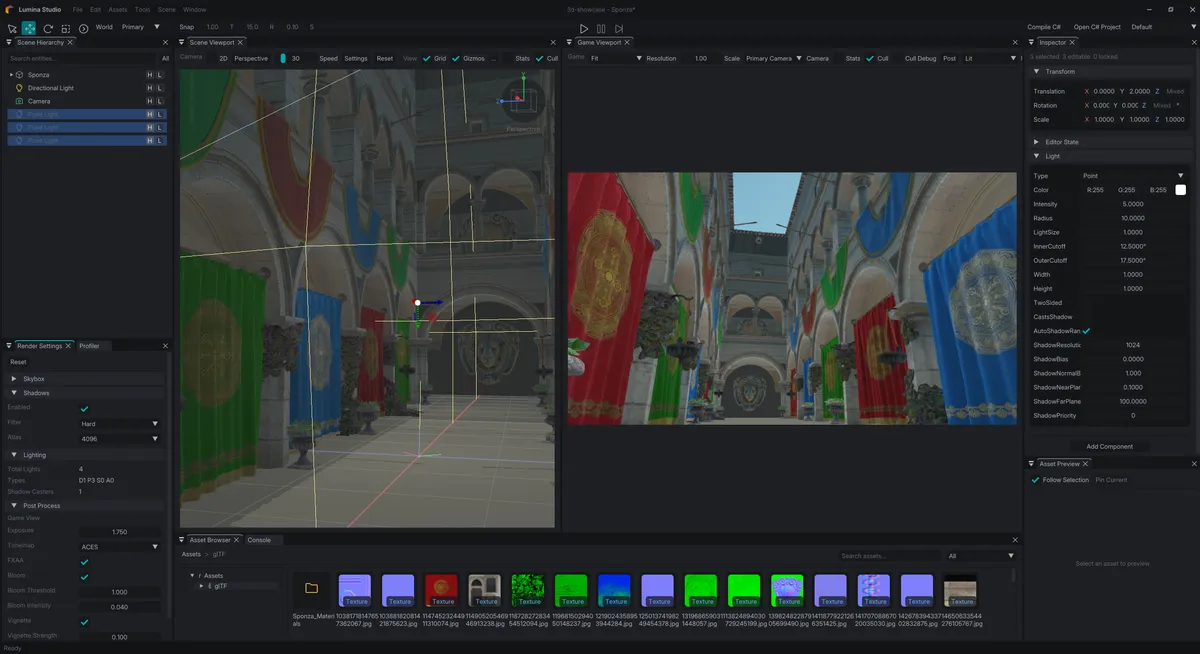The height and width of the screenshot is (654, 1200).
Task: Click the Add Component button
Action: (1110, 446)
